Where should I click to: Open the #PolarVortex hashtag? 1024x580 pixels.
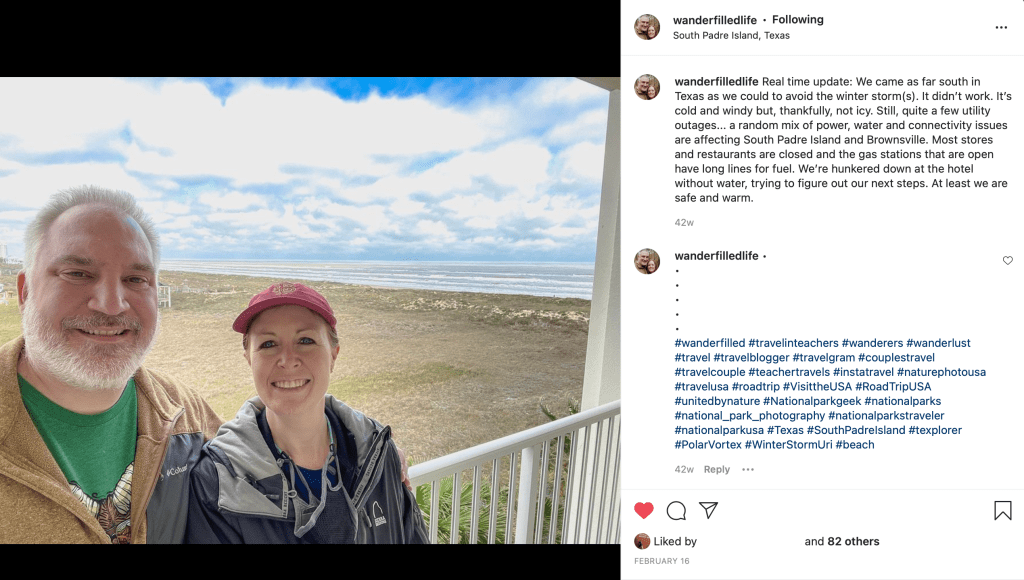coord(708,445)
